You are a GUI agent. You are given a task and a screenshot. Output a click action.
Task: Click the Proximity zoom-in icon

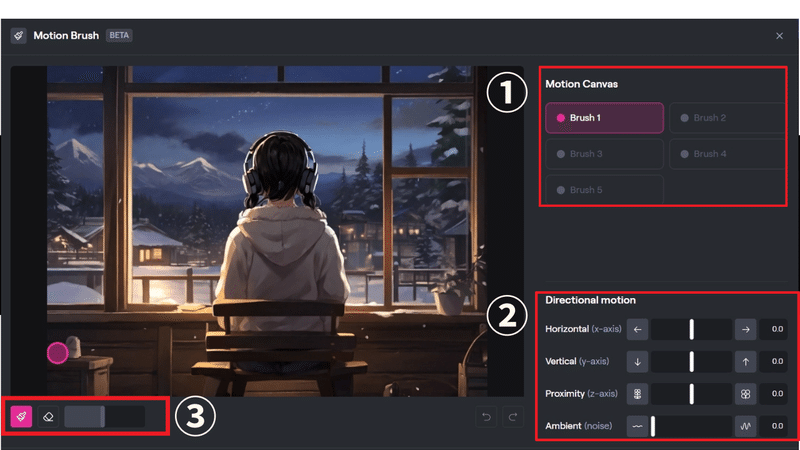745,394
